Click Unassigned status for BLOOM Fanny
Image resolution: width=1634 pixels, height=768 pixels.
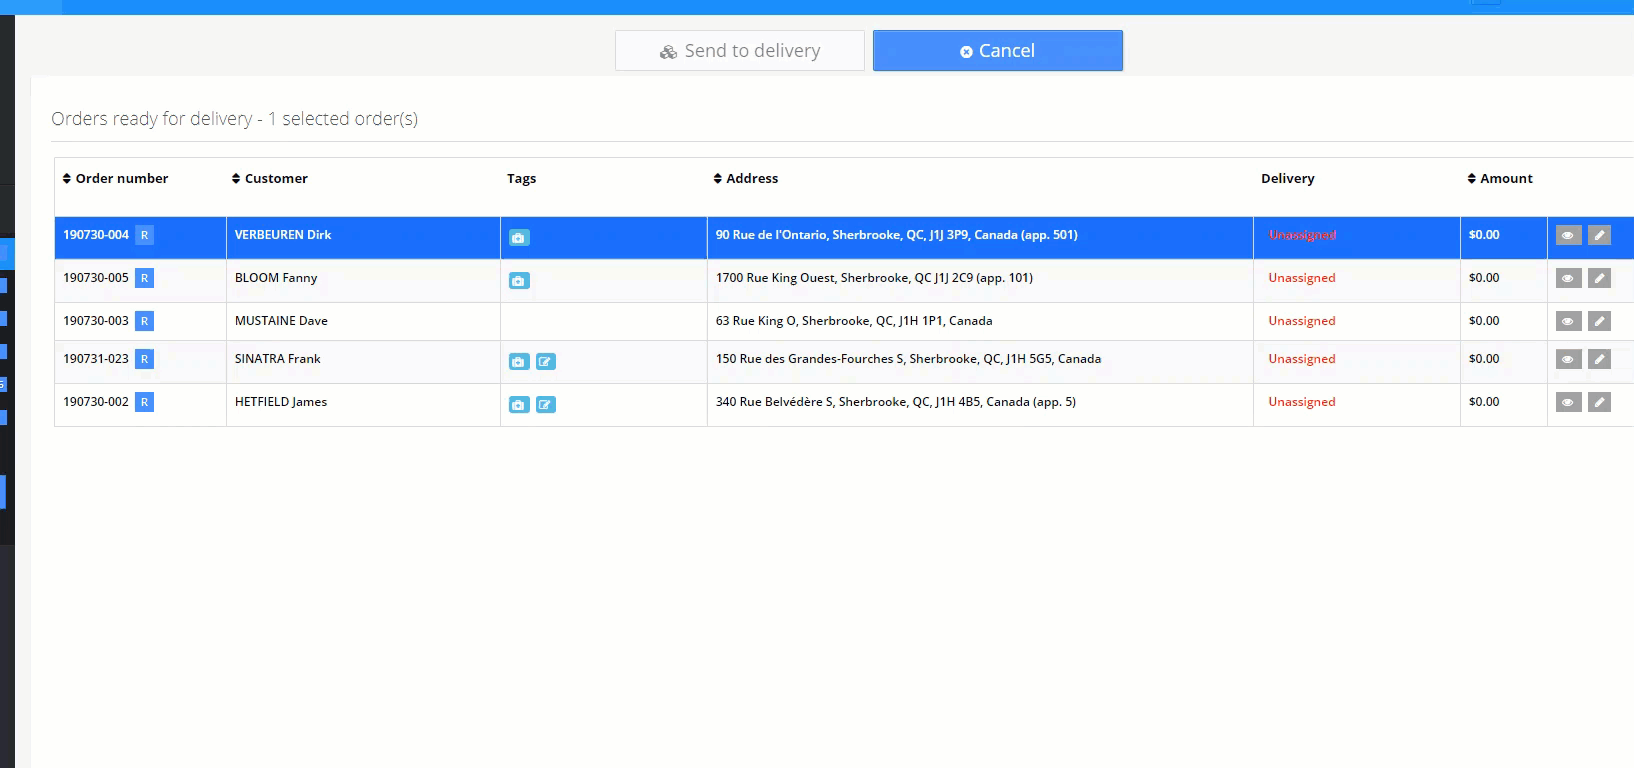tap(1302, 278)
